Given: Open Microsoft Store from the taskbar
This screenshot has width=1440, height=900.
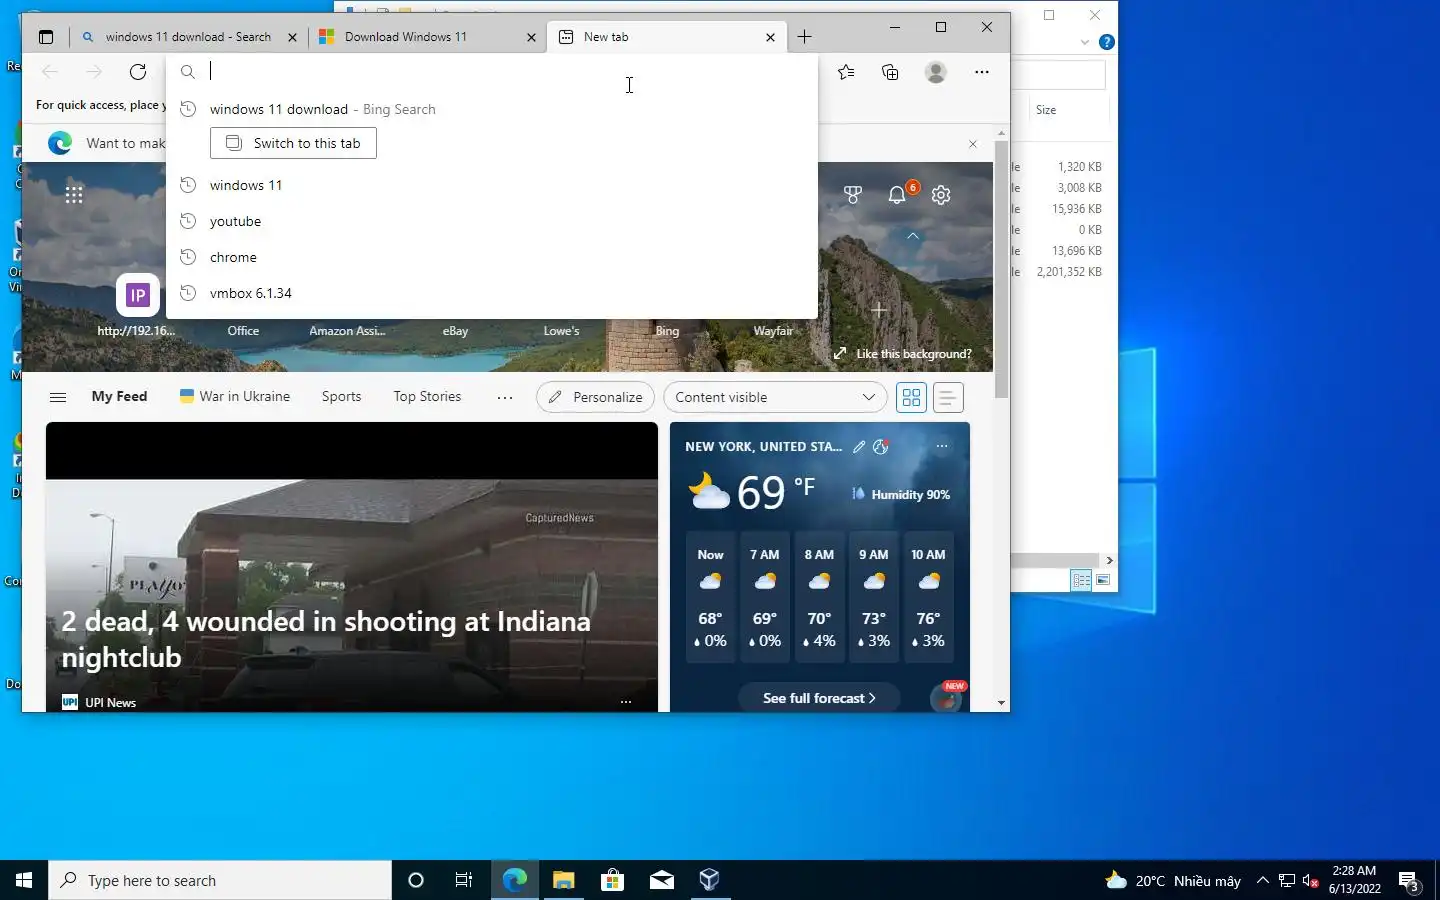Looking at the screenshot, I should [x=613, y=880].
